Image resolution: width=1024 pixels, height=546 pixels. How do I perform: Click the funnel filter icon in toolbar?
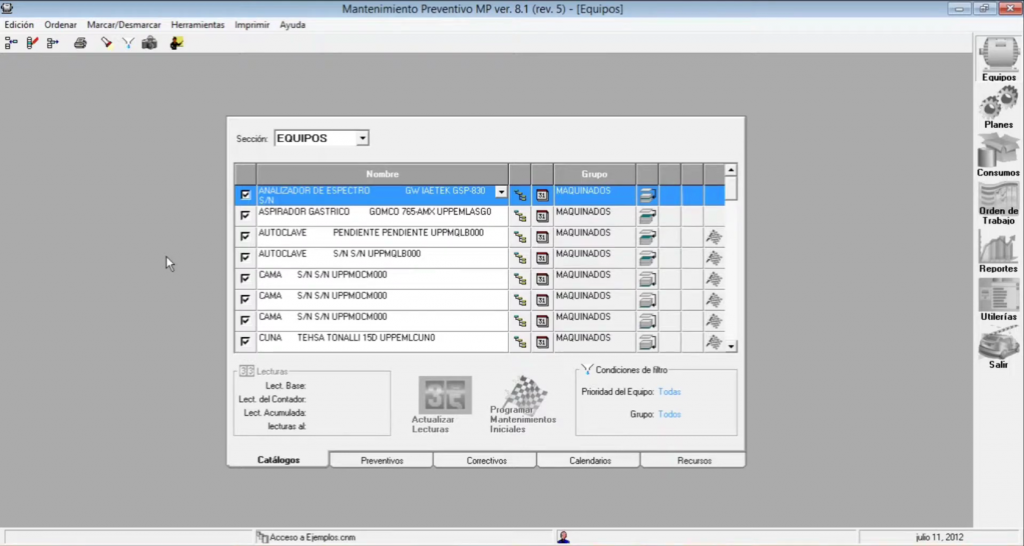[x=128, y=43]
